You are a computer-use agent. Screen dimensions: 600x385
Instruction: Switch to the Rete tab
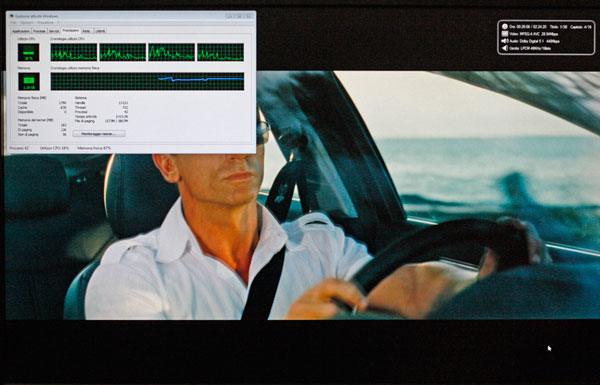click(x=86, y=31)
